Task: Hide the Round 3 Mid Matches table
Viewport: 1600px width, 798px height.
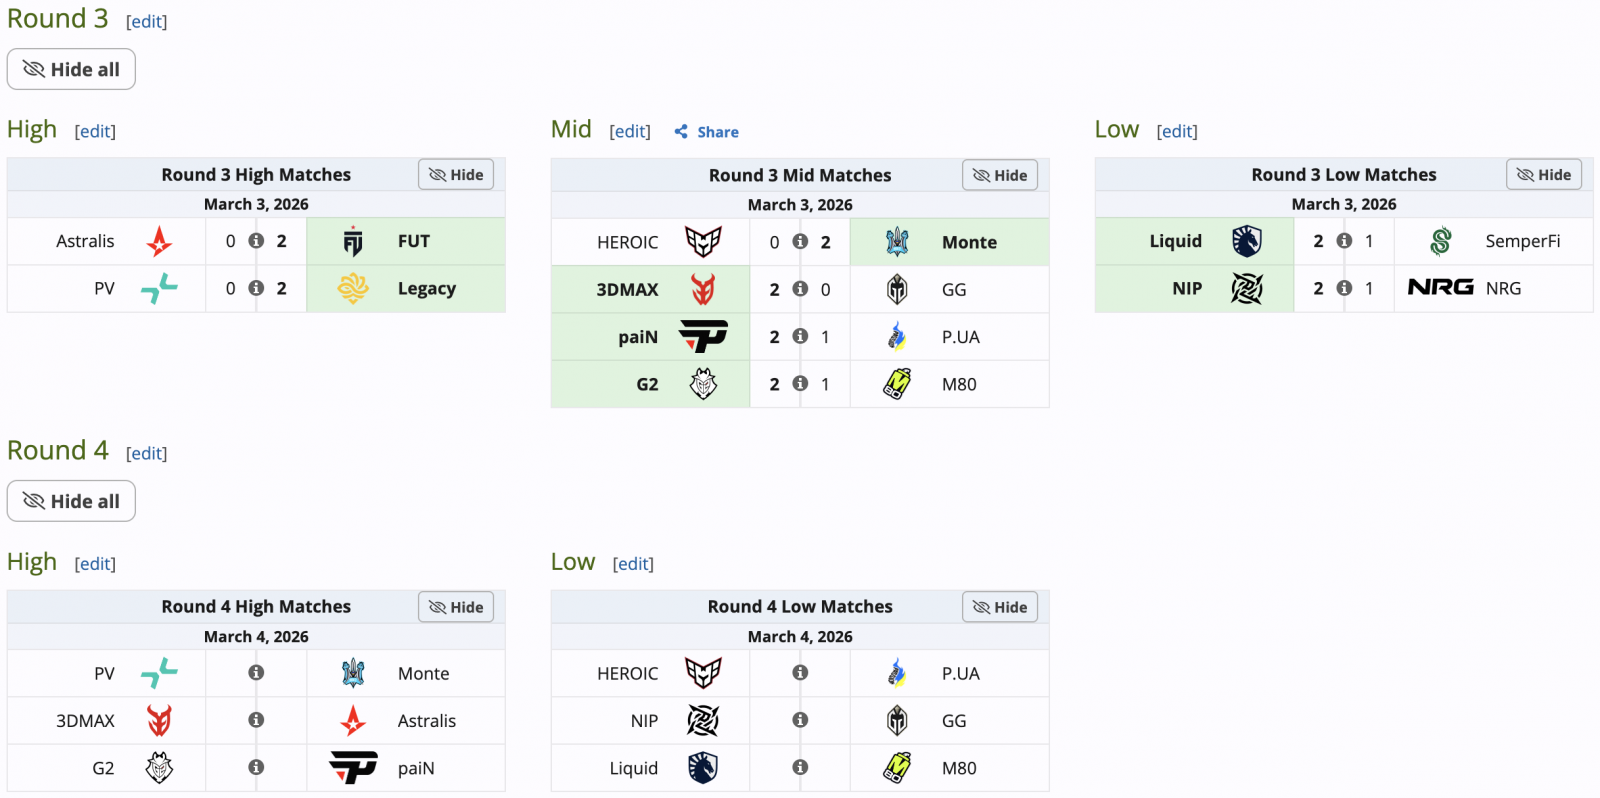Action: point(1000,176)
